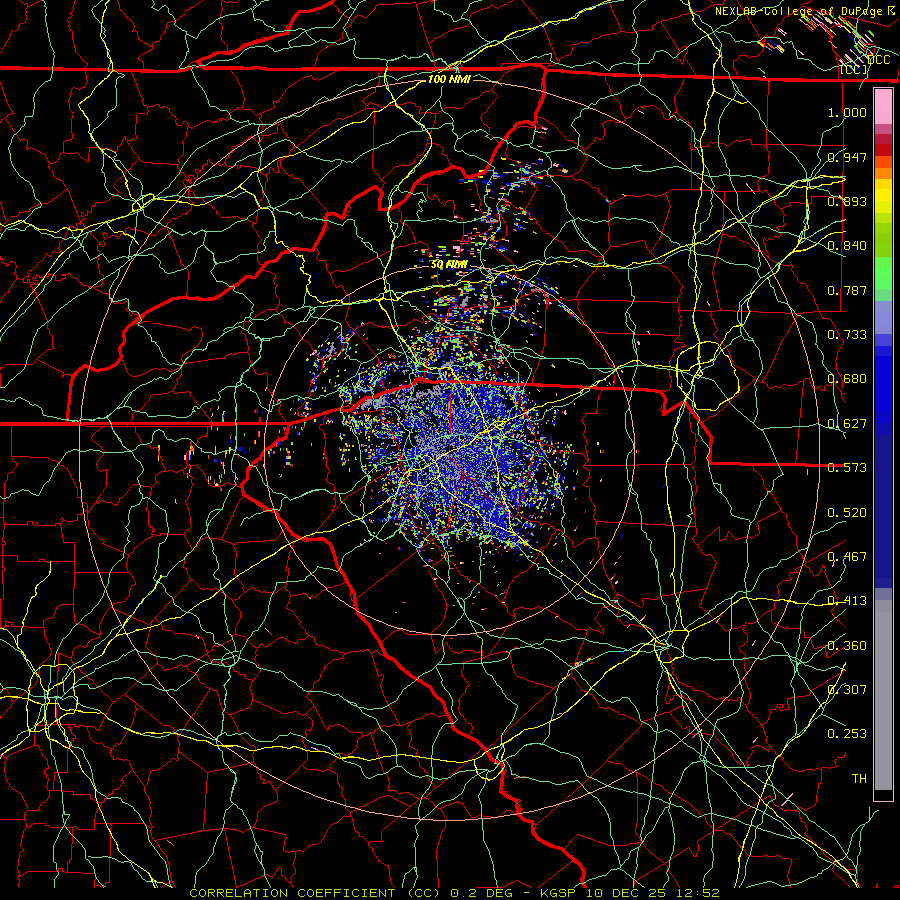
Task: Click the TH label on the scale
Action: [x=859, y=779]
